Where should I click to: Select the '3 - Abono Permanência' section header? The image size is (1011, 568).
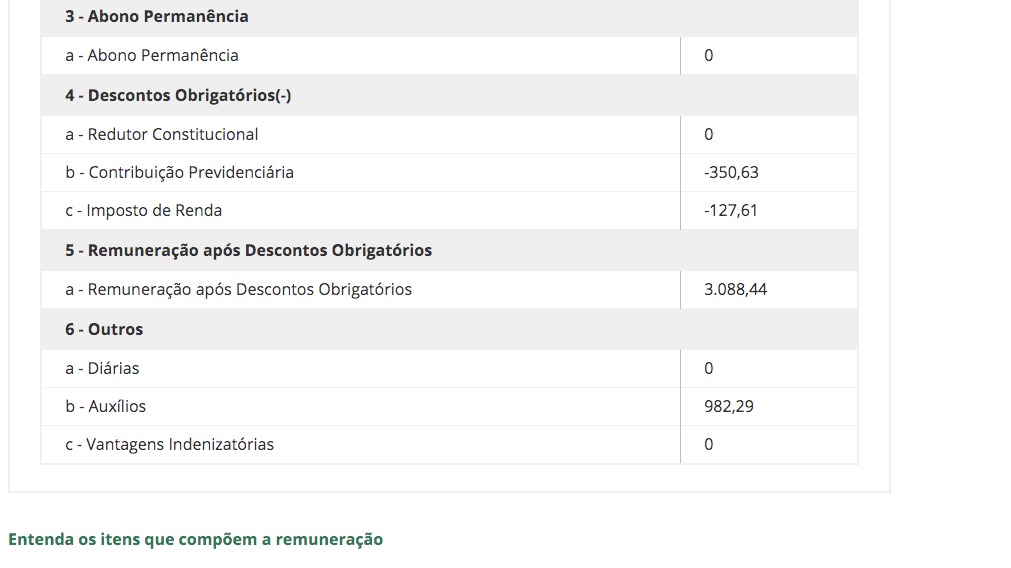pyautogui.click(x=157, y=16)
